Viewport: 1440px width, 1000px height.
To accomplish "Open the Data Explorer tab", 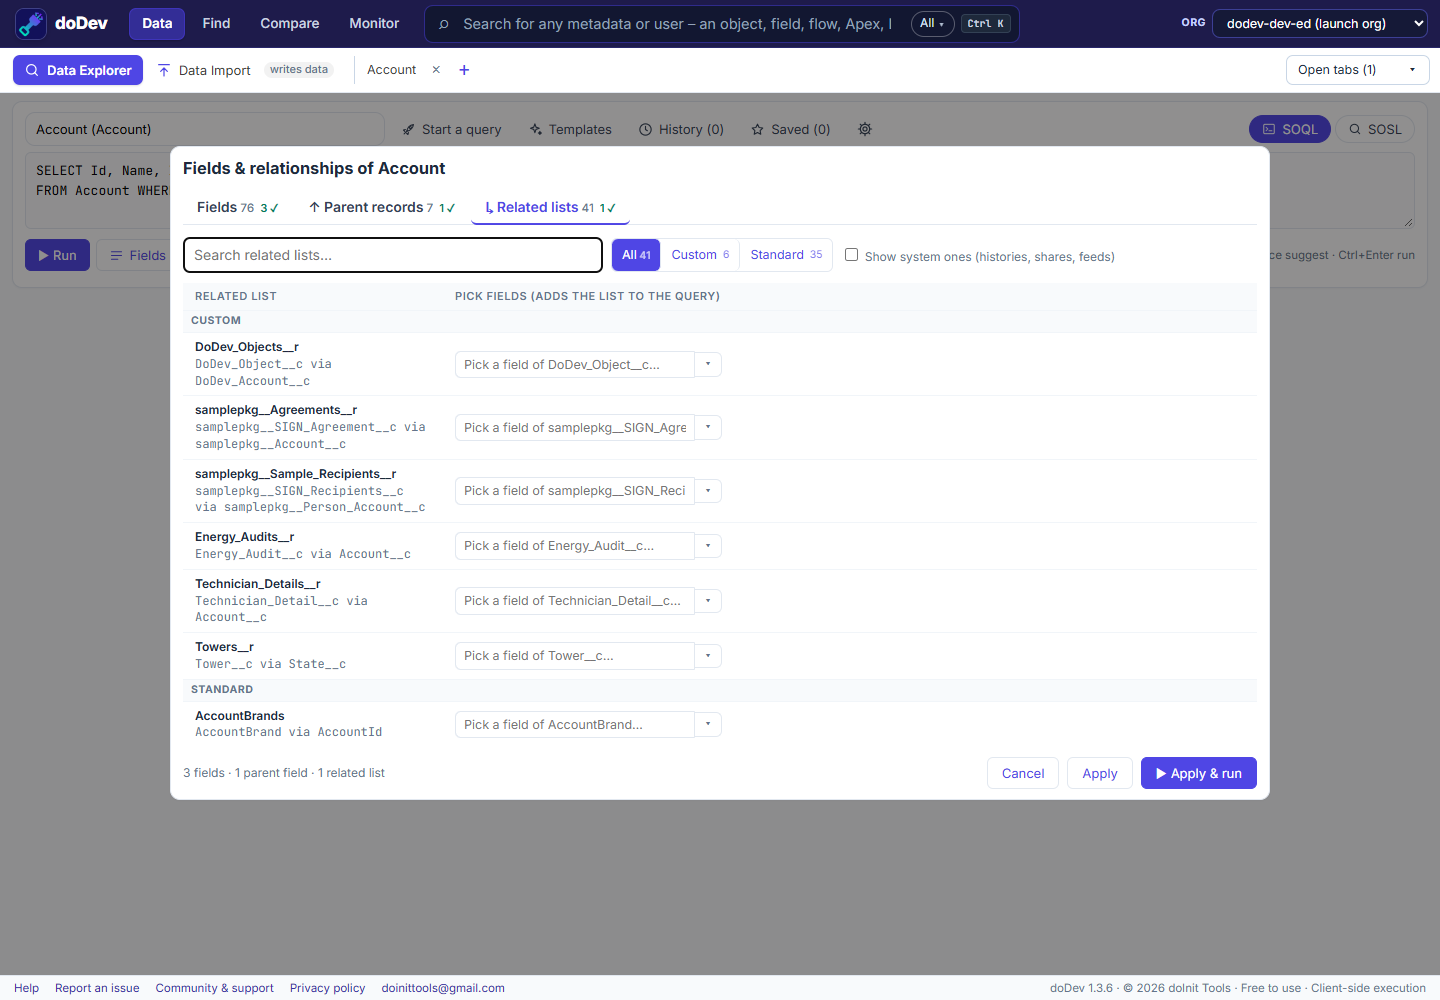I will (x=78, y=70).
